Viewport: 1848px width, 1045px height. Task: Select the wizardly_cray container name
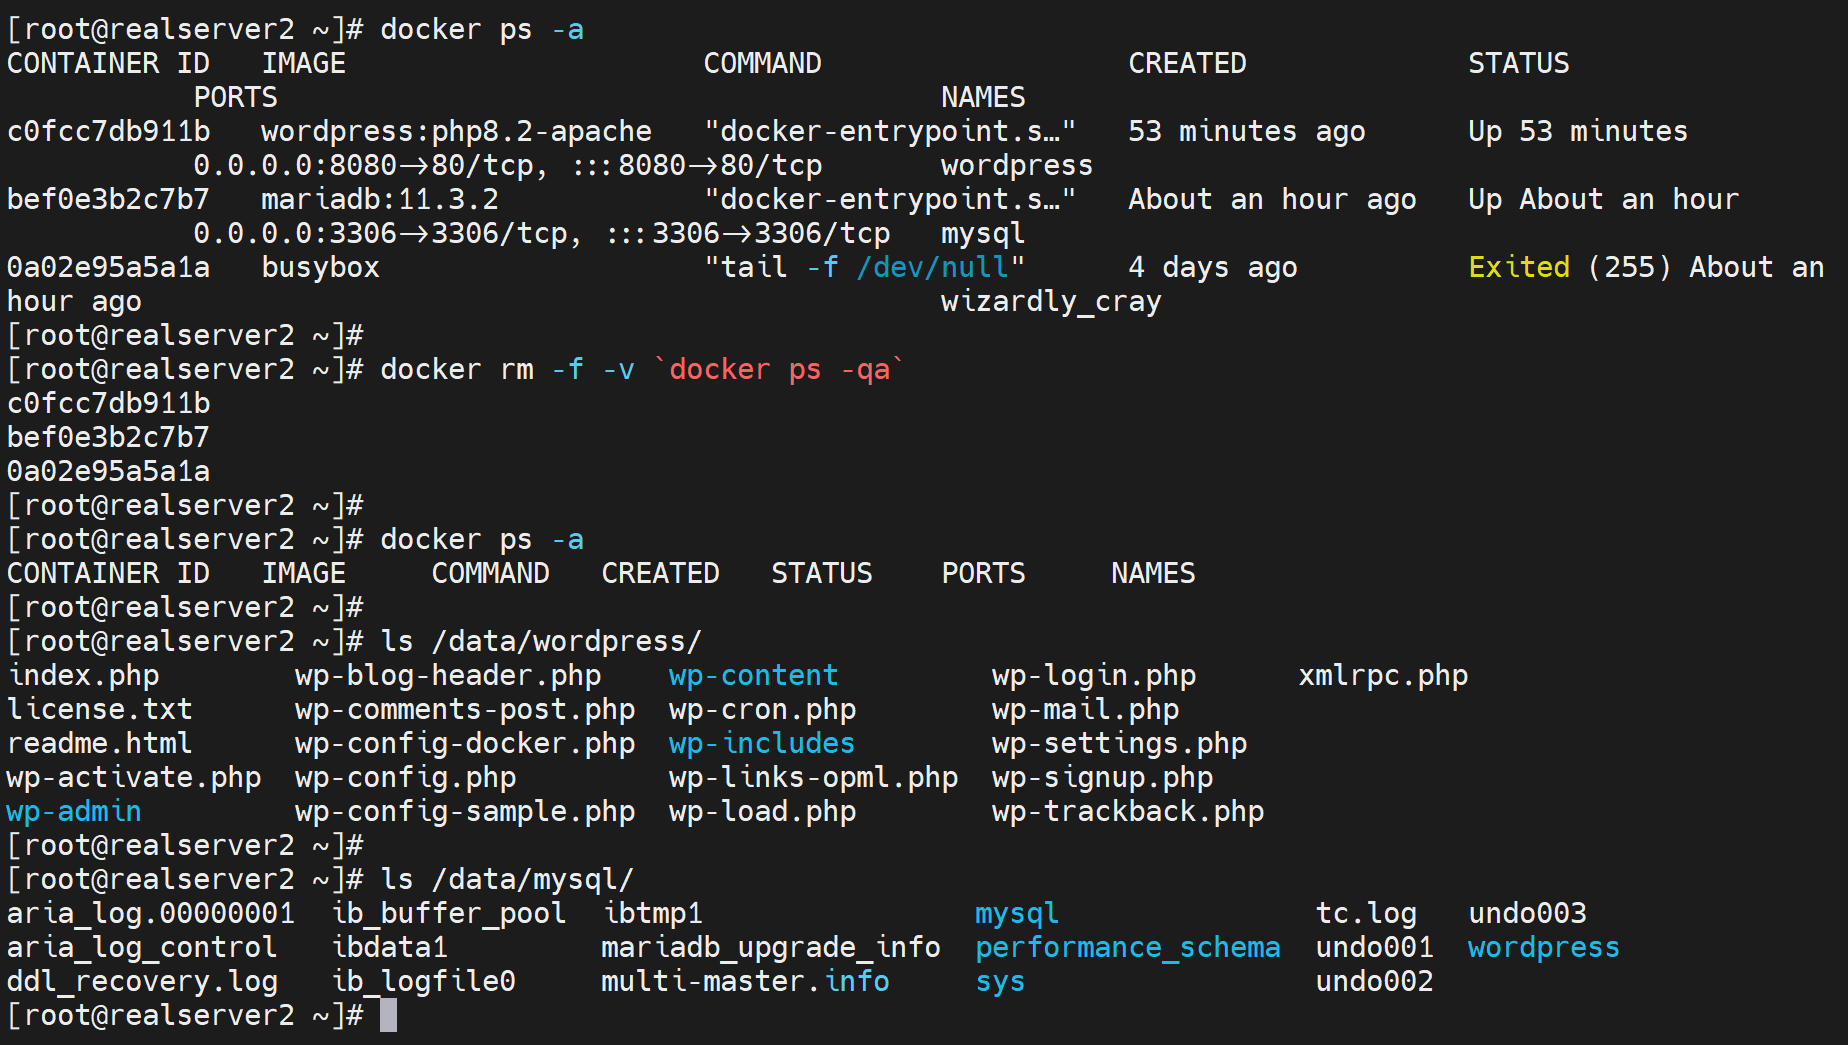click(1050, 302)
